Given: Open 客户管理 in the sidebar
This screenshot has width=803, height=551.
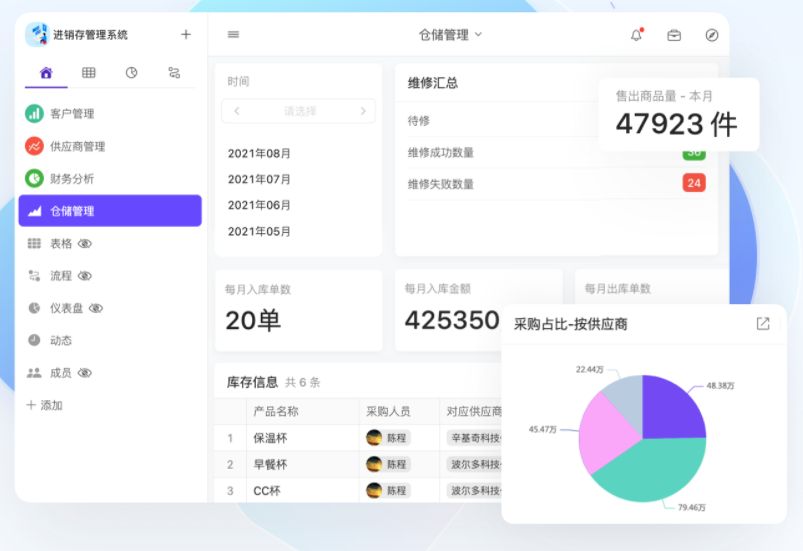Looking at the screenshot, I should point(110,113).
